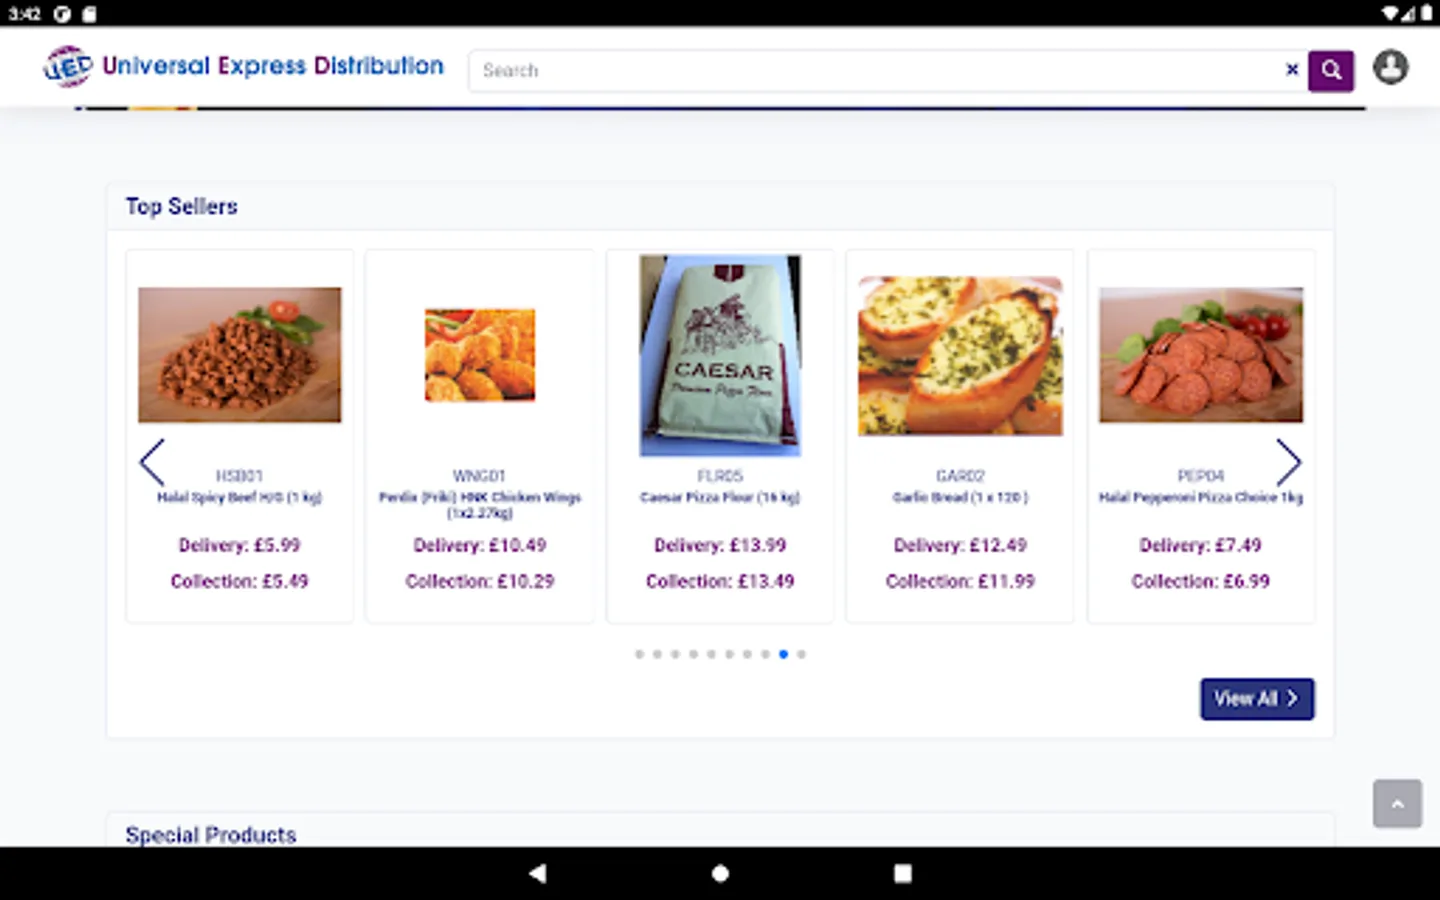
Task: Select product code FLR05
Action: [720, 476]
